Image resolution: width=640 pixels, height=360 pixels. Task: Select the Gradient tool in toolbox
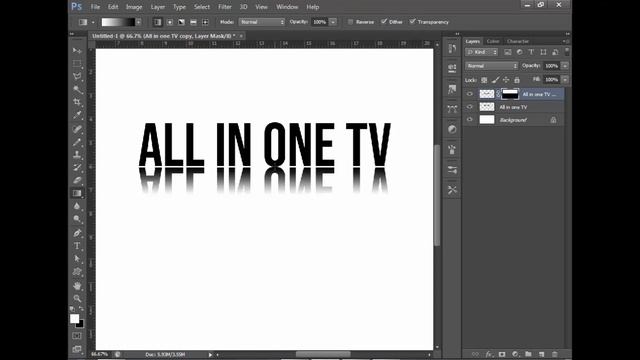[x=77, y=193]
